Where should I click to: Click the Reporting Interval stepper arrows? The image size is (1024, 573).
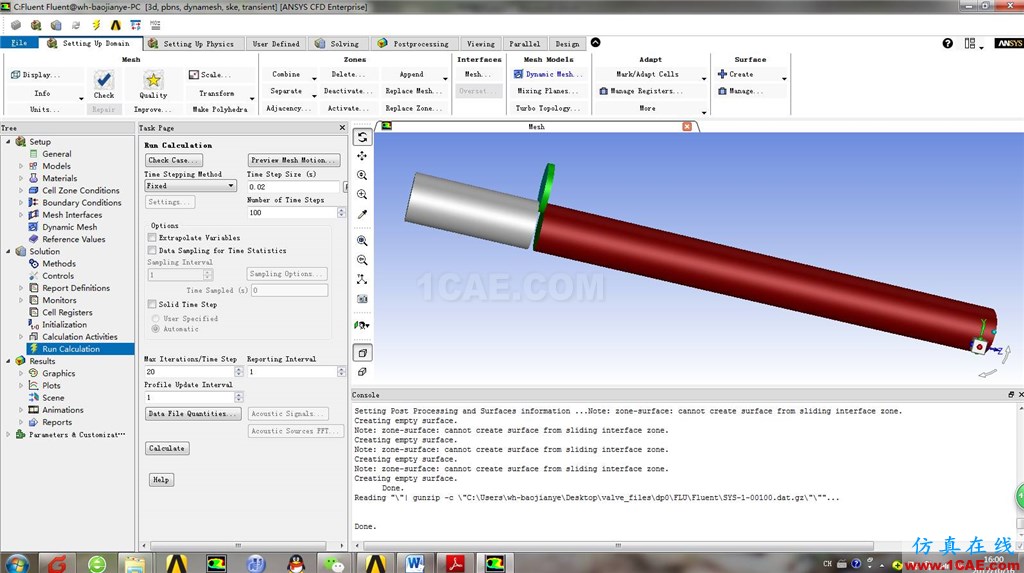[x=341, y=371]
